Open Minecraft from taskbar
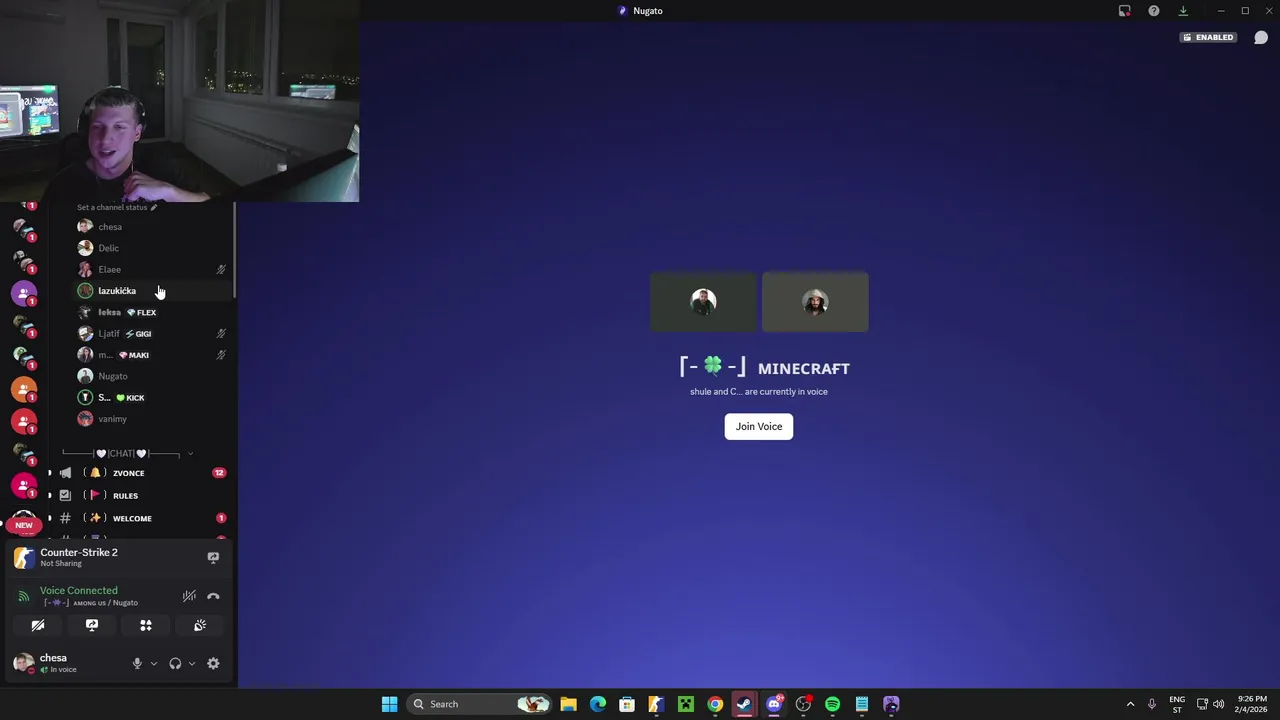 [x=686, y=704]
